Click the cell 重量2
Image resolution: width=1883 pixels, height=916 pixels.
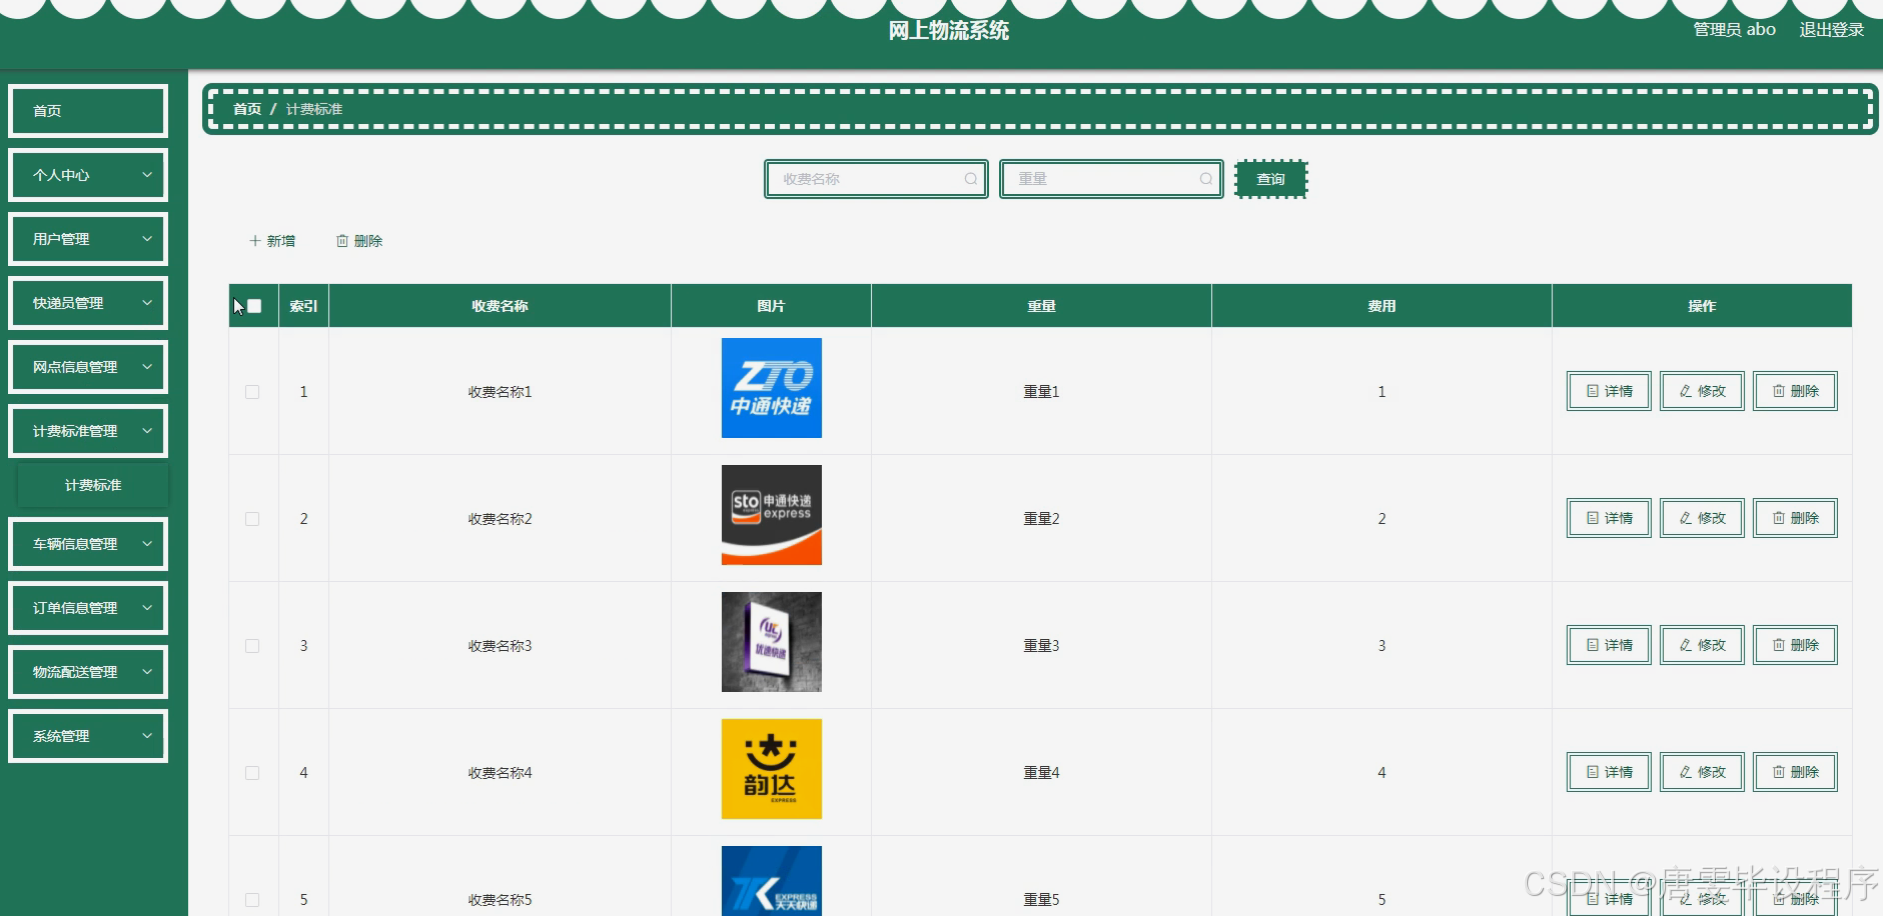[x=1041, y=519]
